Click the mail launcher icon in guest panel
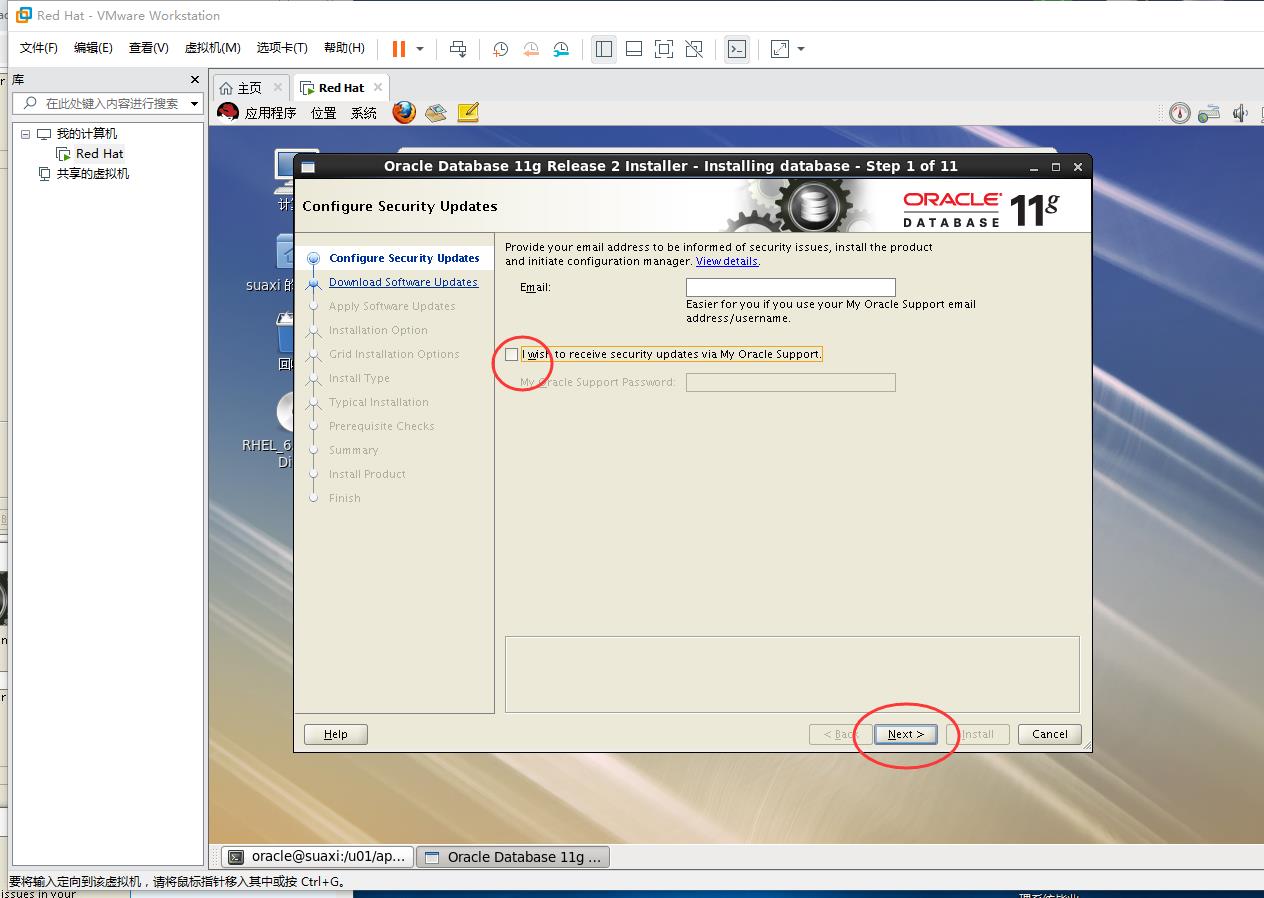1264x898 pixels. pos(435,113)
